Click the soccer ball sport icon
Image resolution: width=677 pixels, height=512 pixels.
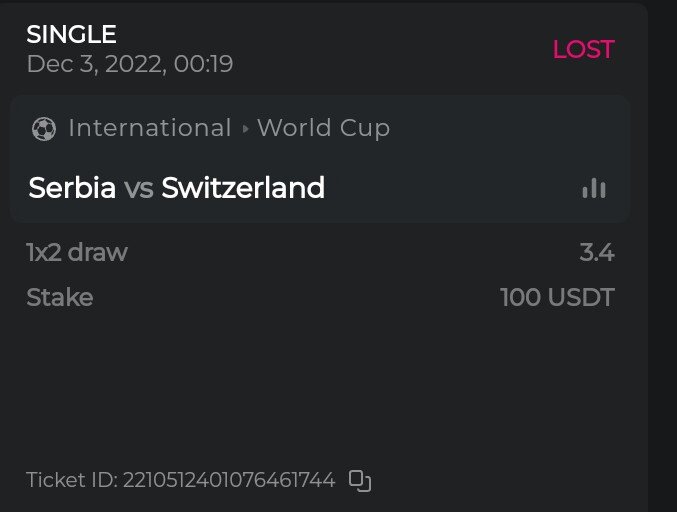pyautogui.click(x=43, y=129)
